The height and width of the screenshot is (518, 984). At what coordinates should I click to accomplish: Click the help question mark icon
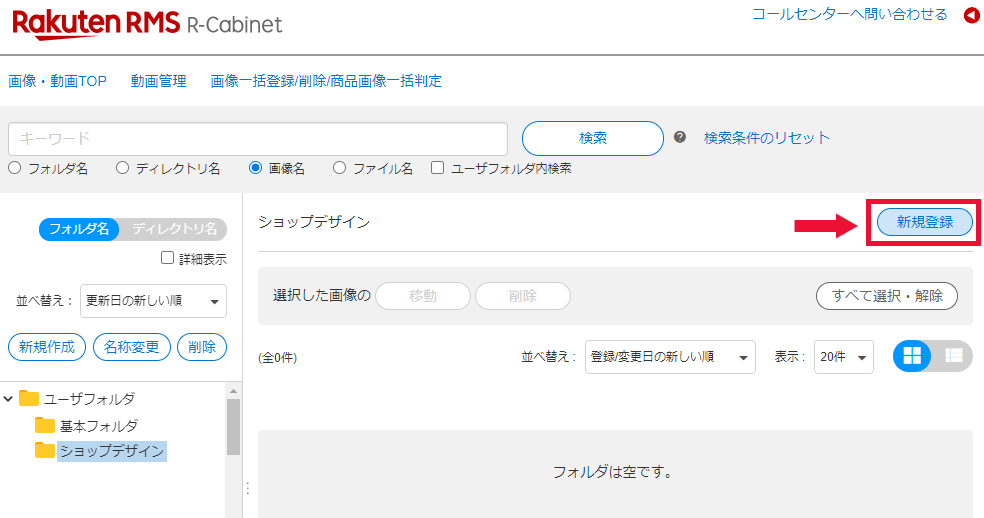[x=680, y=138]
